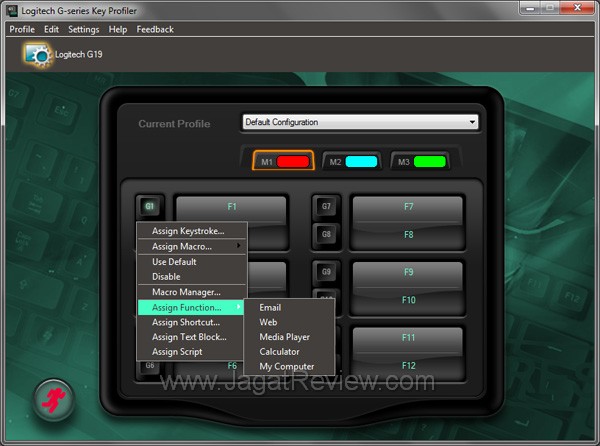Select Email in the function submenu
The height and width of the screenshot is (446, 600).
point(289,308)
